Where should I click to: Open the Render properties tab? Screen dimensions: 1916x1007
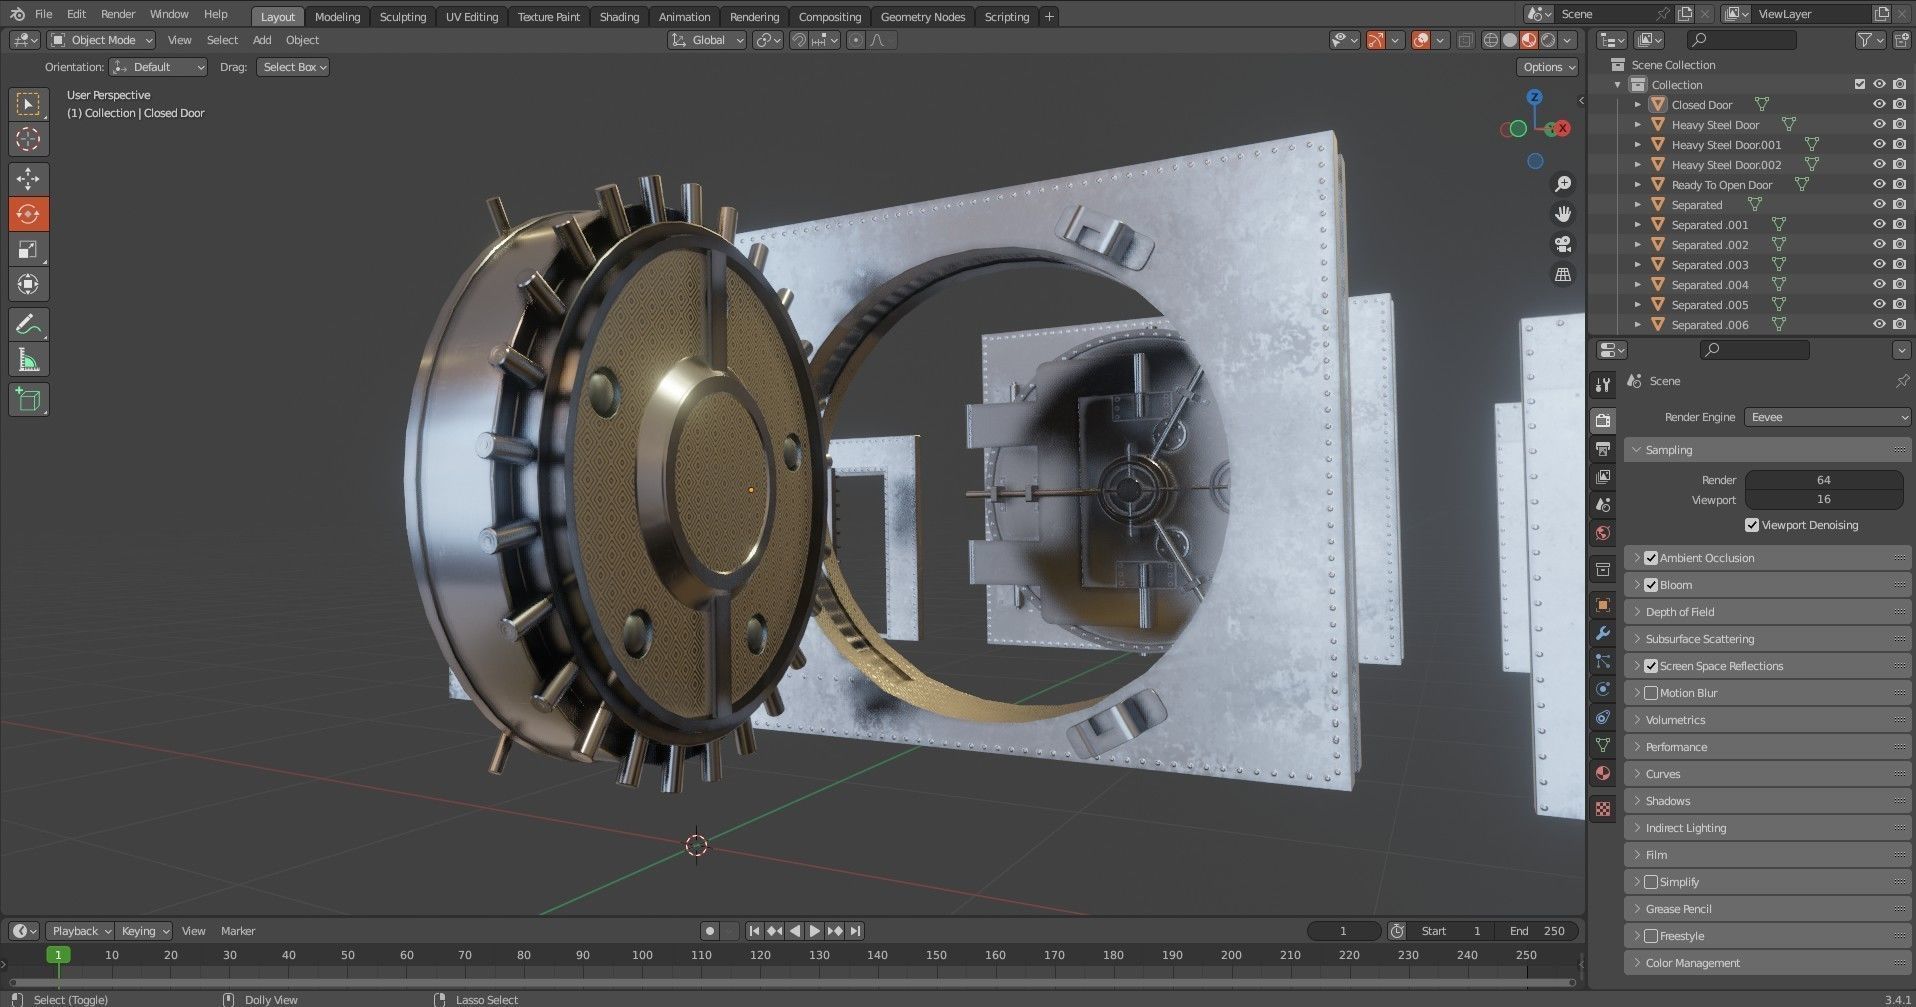click(1603, 420)
